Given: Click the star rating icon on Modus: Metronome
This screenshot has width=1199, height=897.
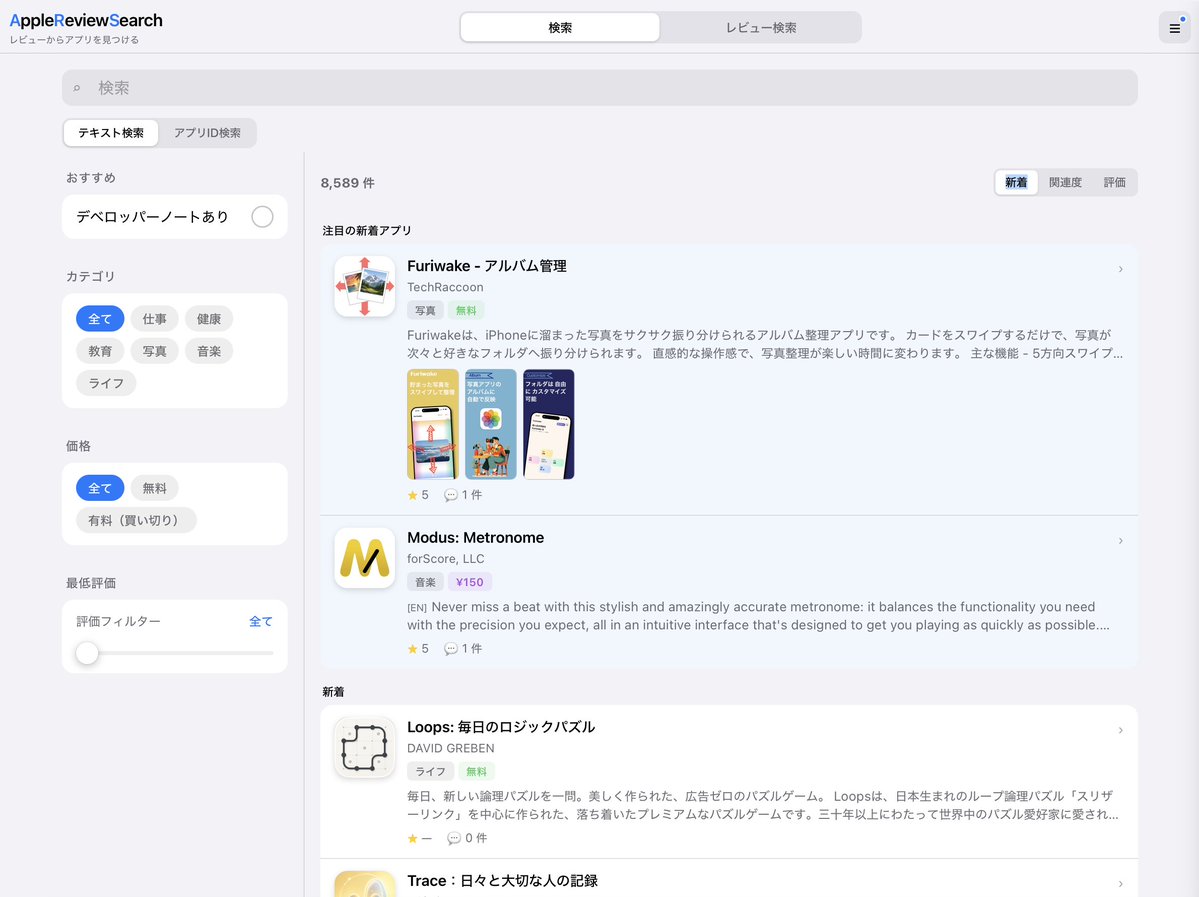Looking at the screenshot, I should [x=413, y=649].
